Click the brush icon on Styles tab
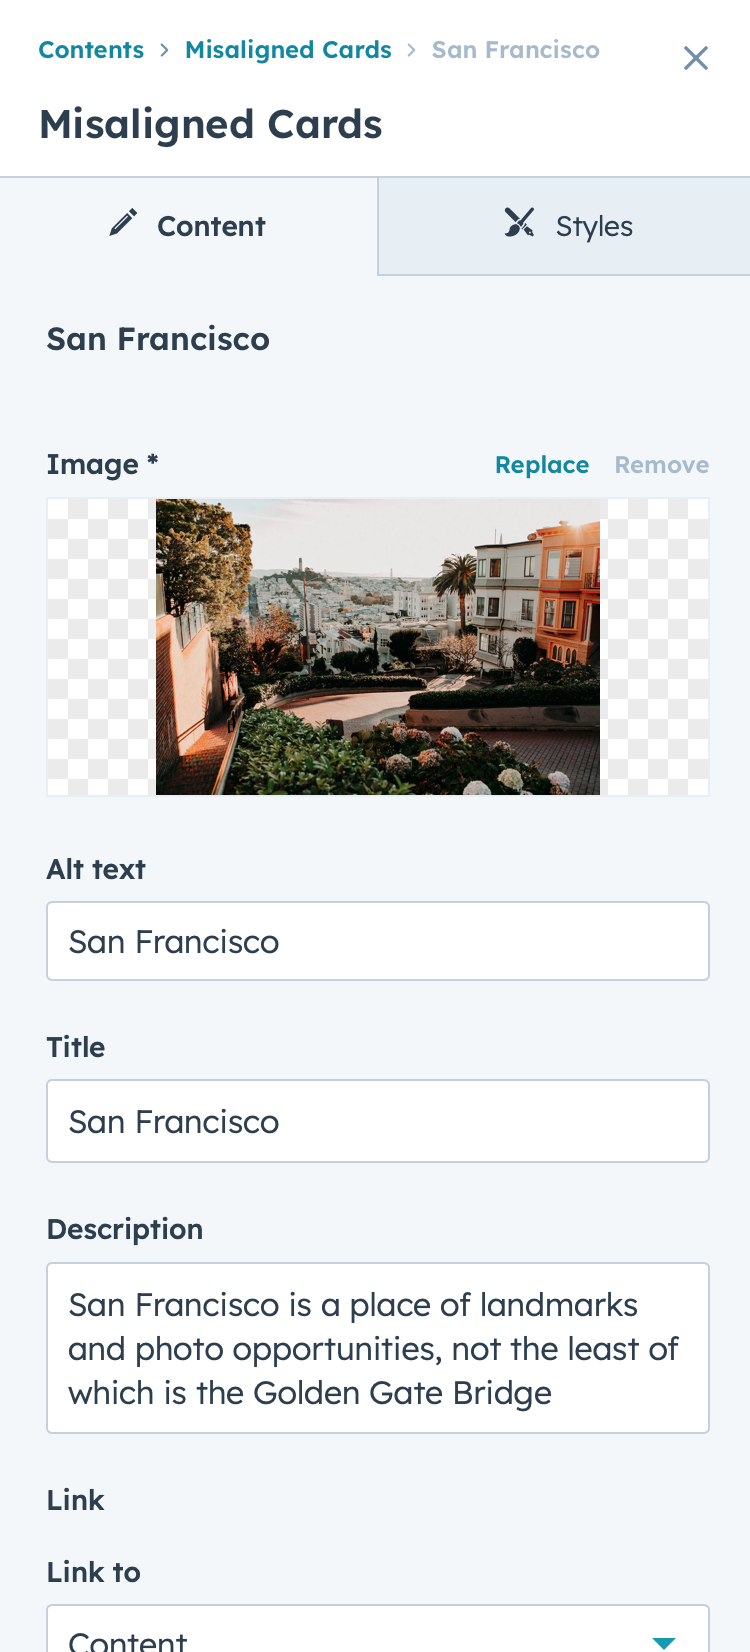 tap(519, 223)
